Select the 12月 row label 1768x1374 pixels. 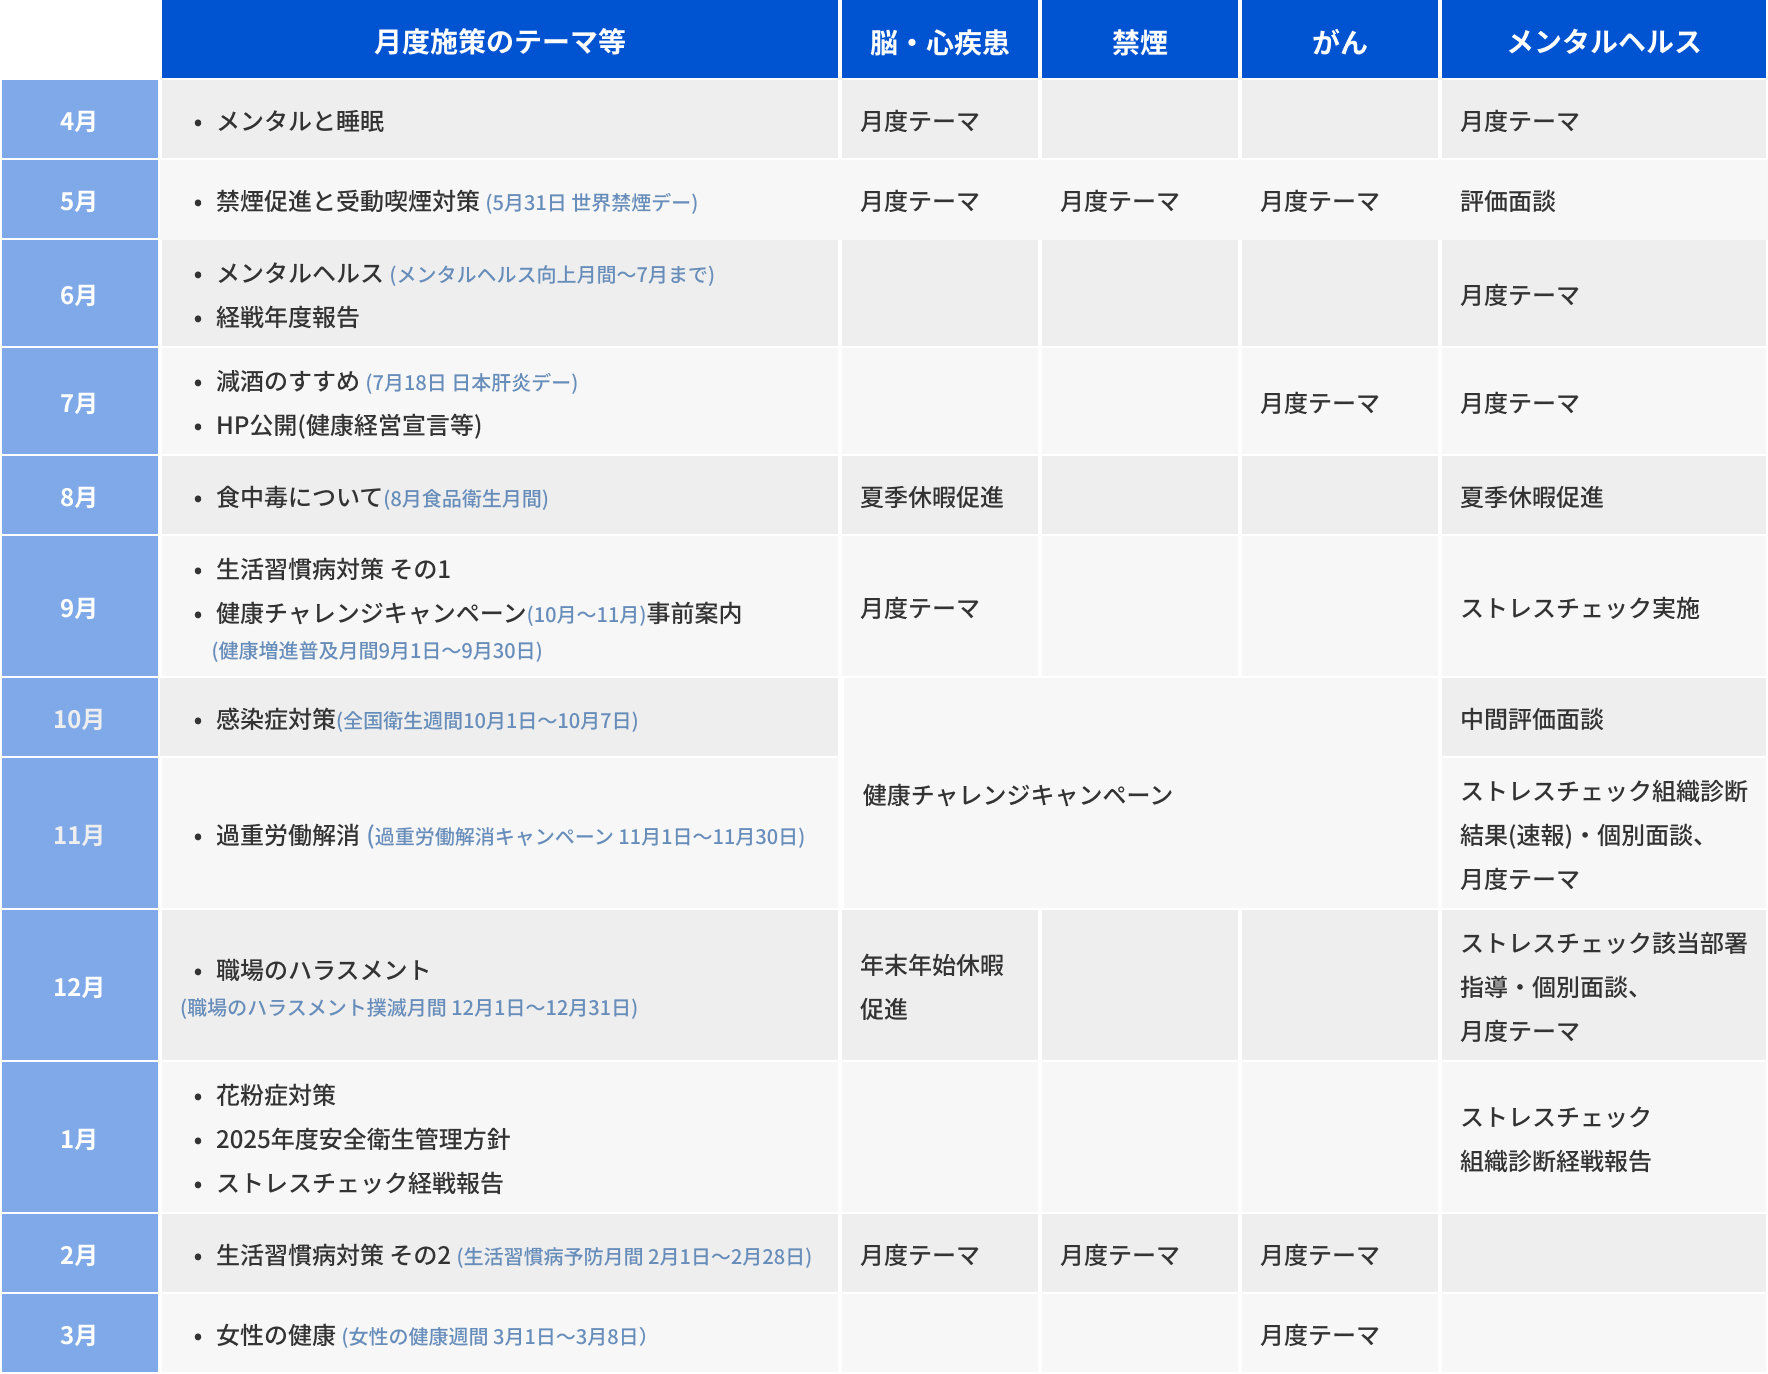(79, 986)
